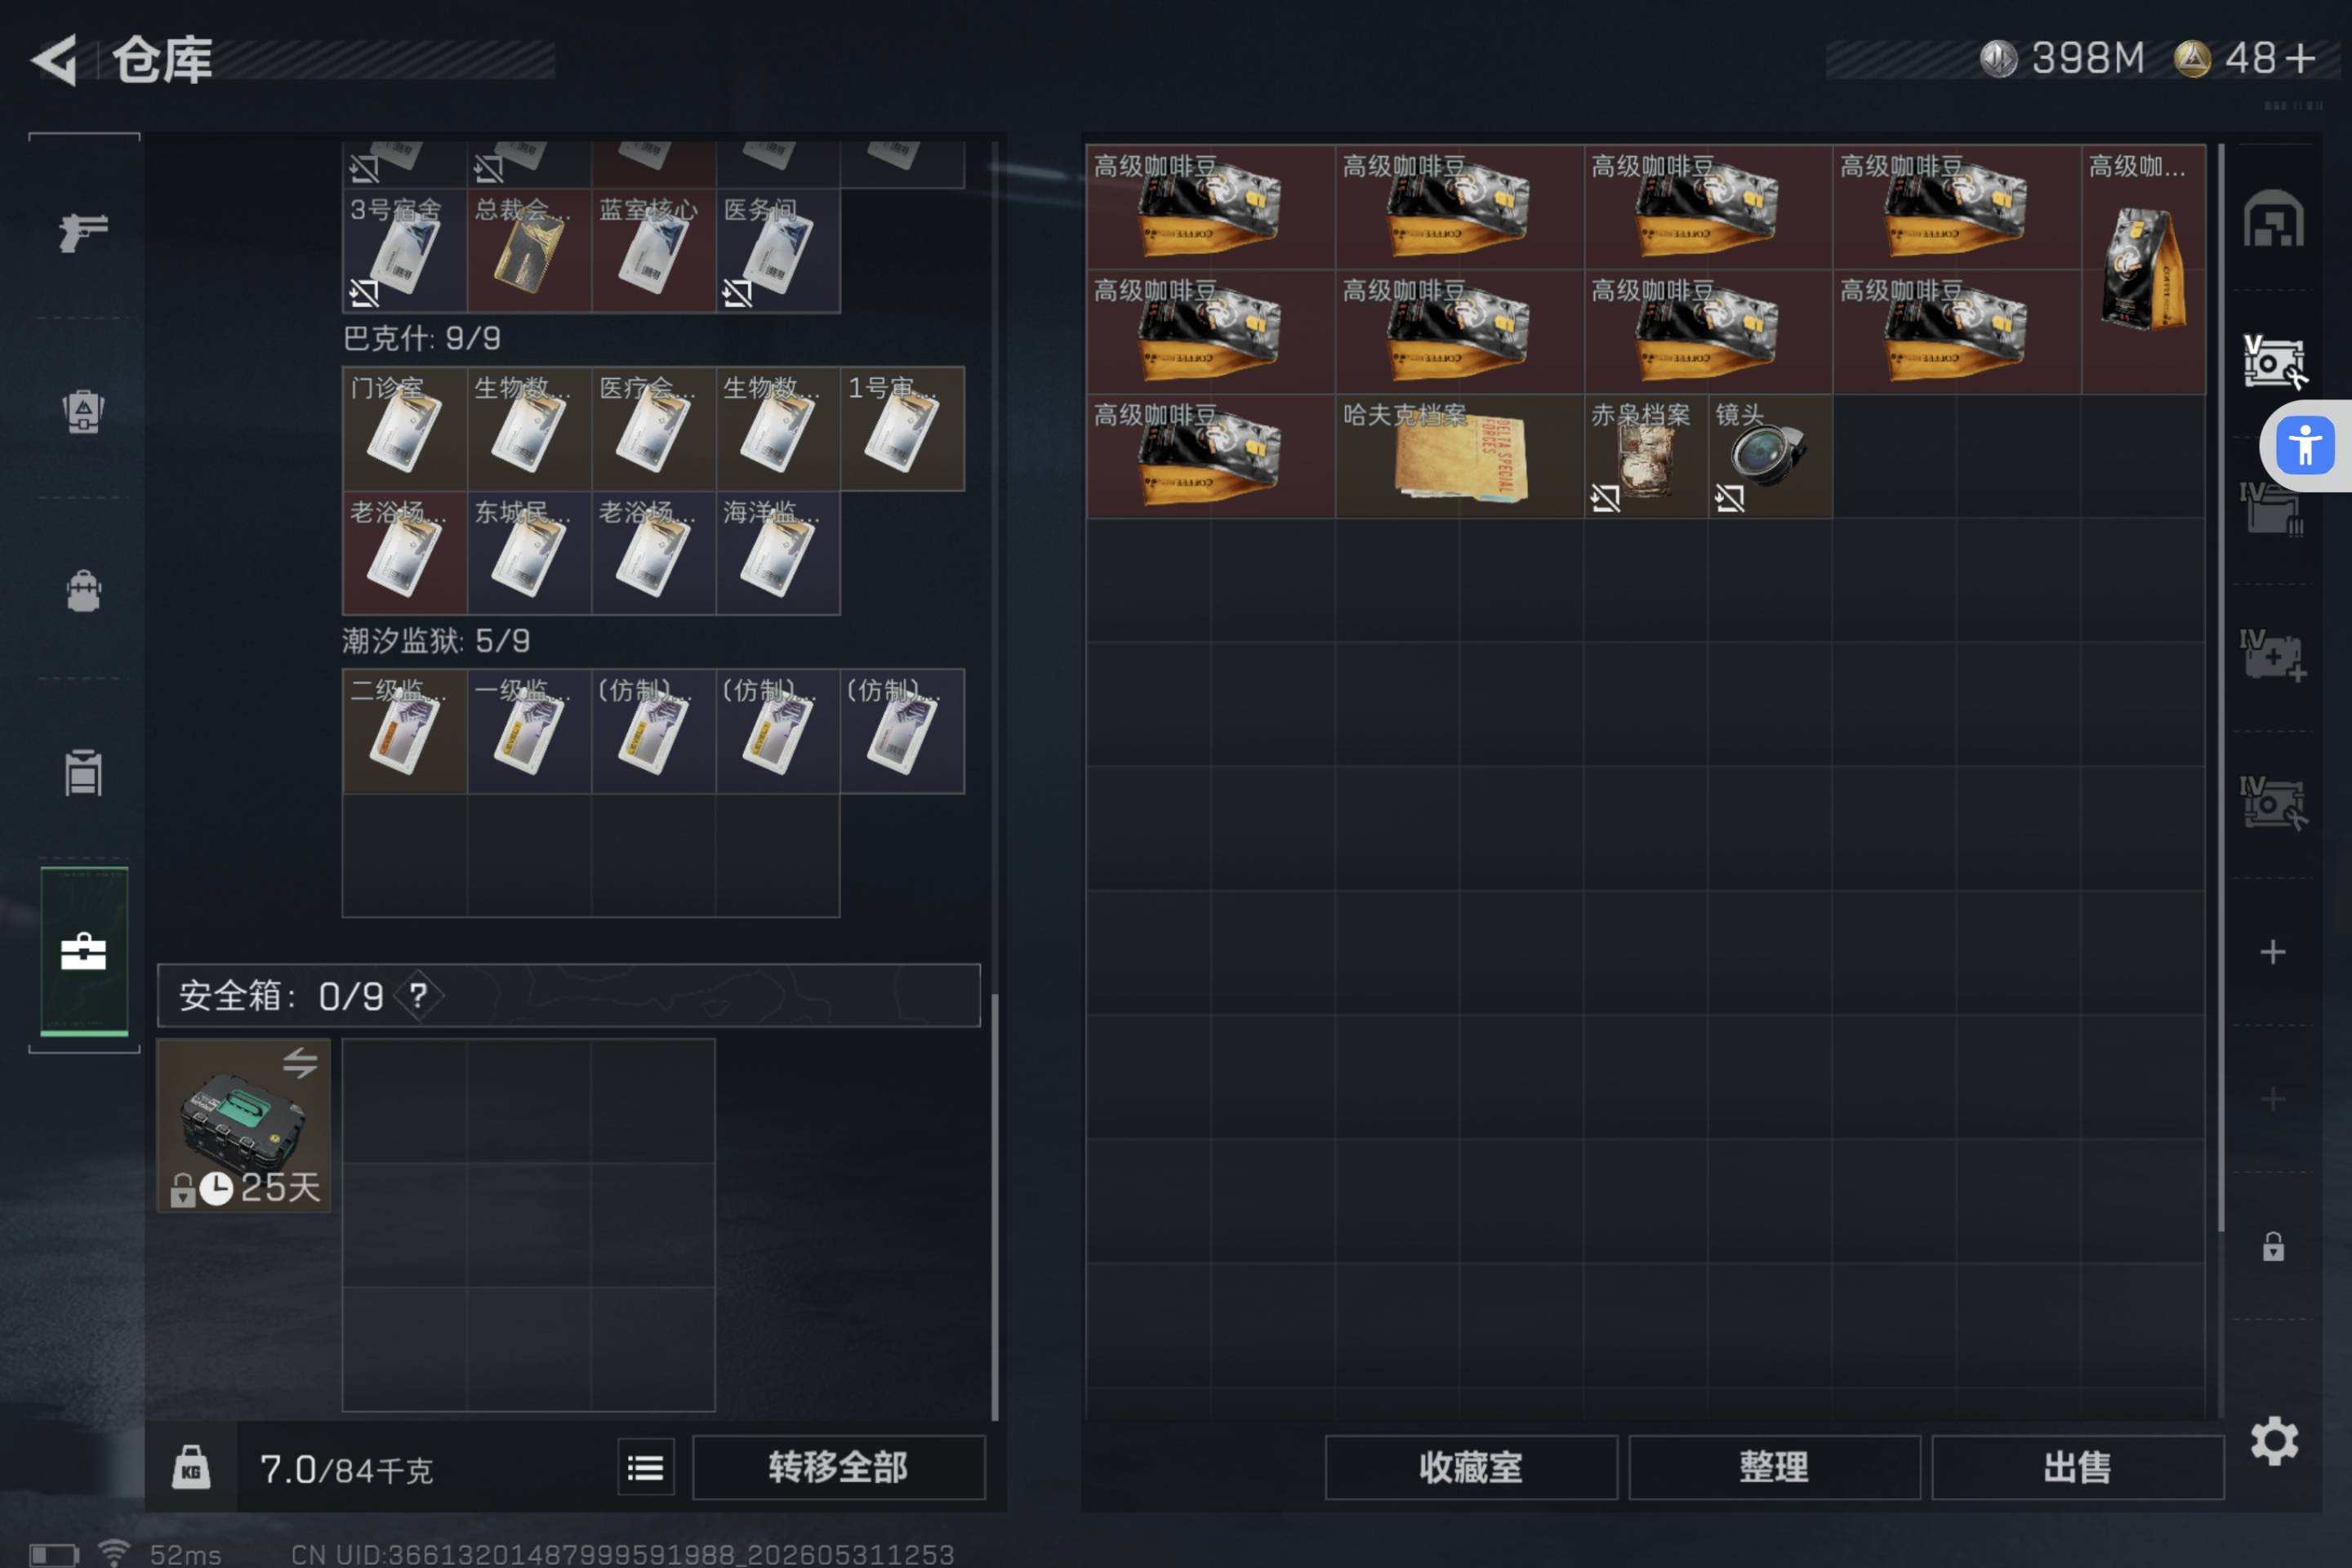This screenshot has height=1568, width=2352.
Task: Select the 3号宿舍 key card
Action: (x=404, y=250)
